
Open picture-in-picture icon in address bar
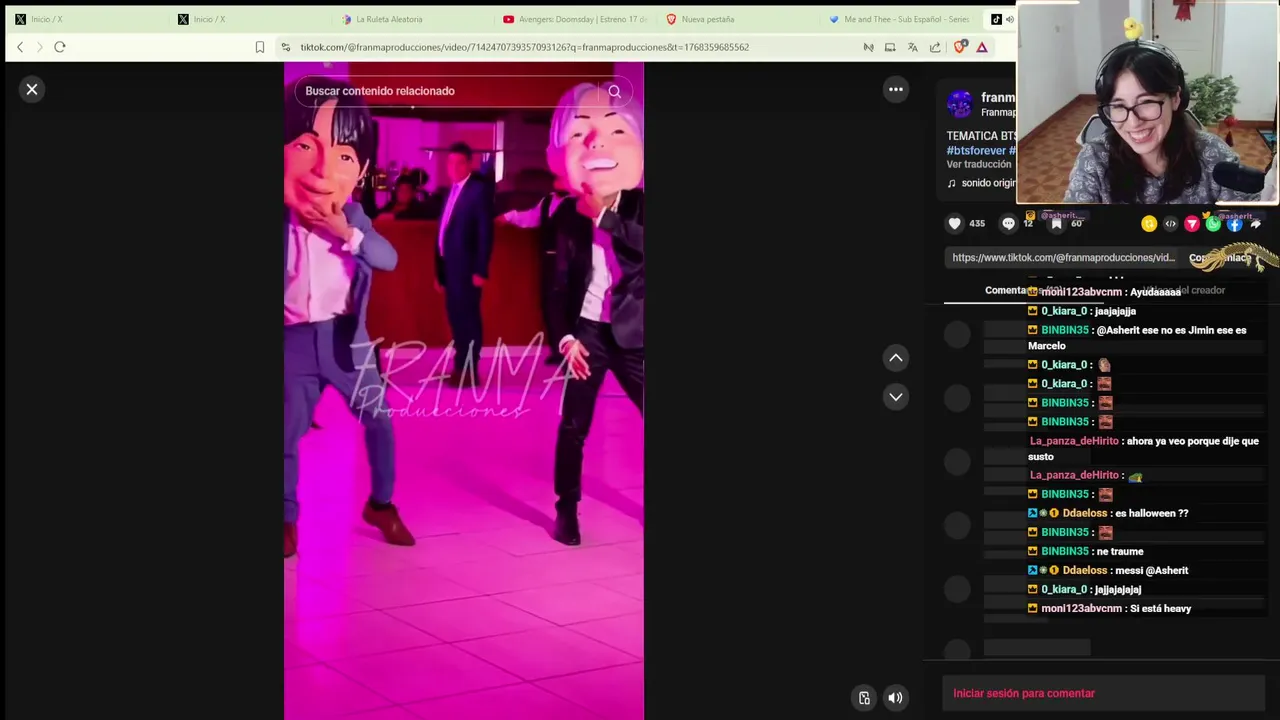pos(890,47)
